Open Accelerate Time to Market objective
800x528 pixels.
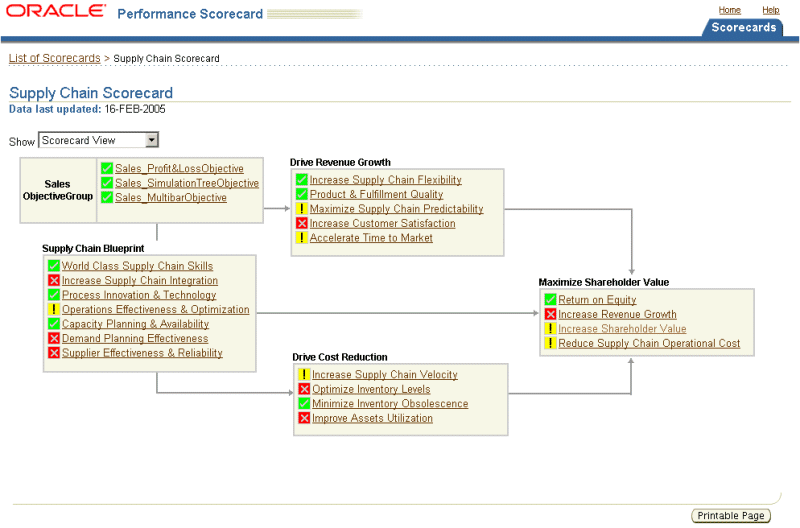[371, 238]
